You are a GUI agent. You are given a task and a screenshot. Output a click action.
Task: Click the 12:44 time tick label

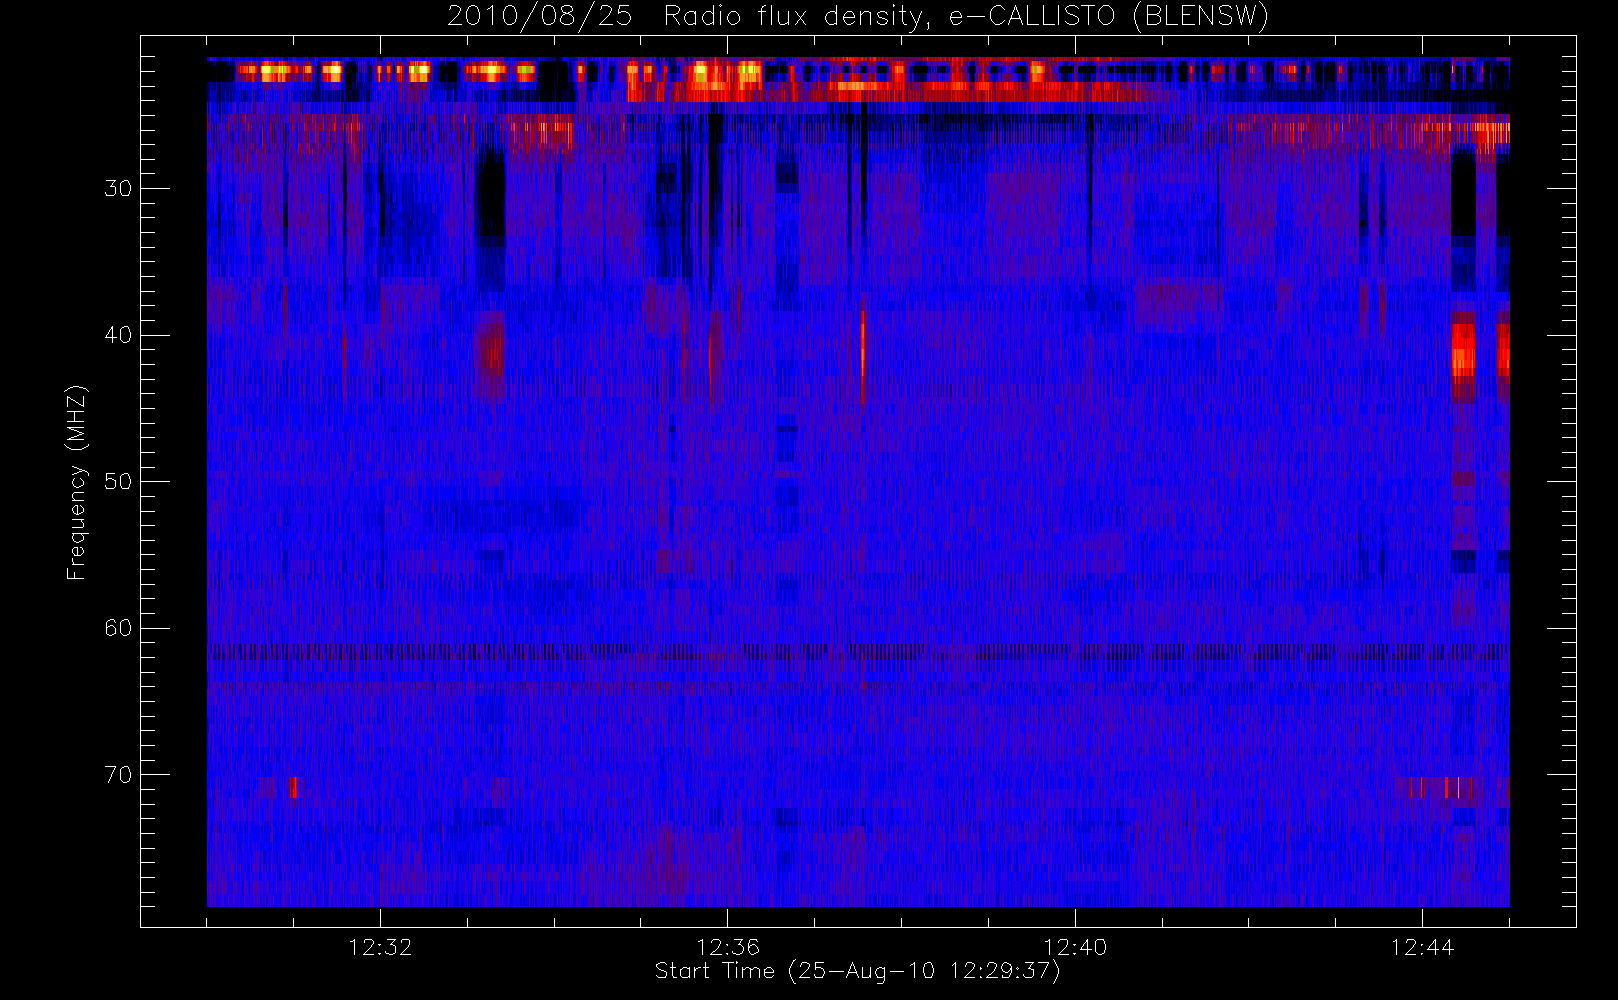click(1422, 947)
